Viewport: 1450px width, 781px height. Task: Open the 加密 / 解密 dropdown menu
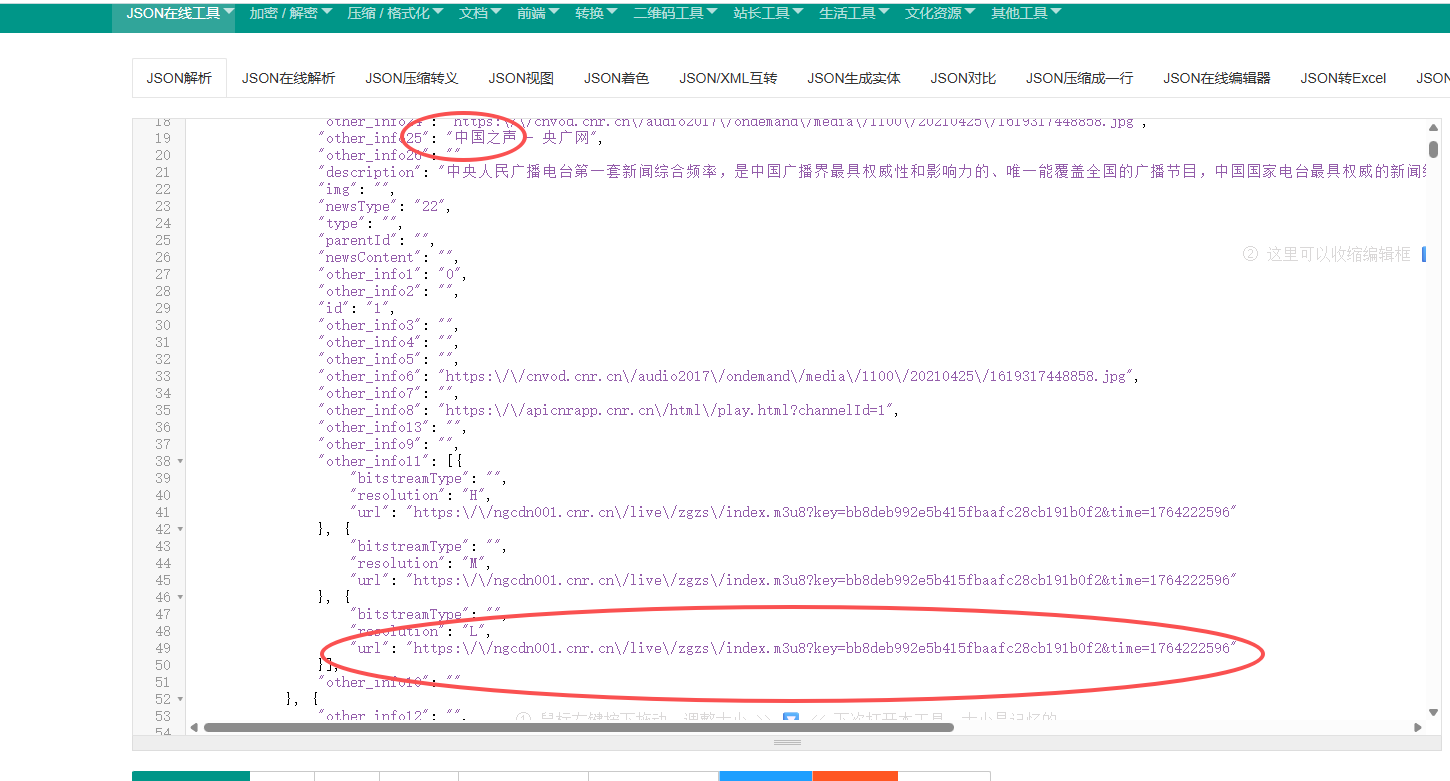(x=290, y=13)
